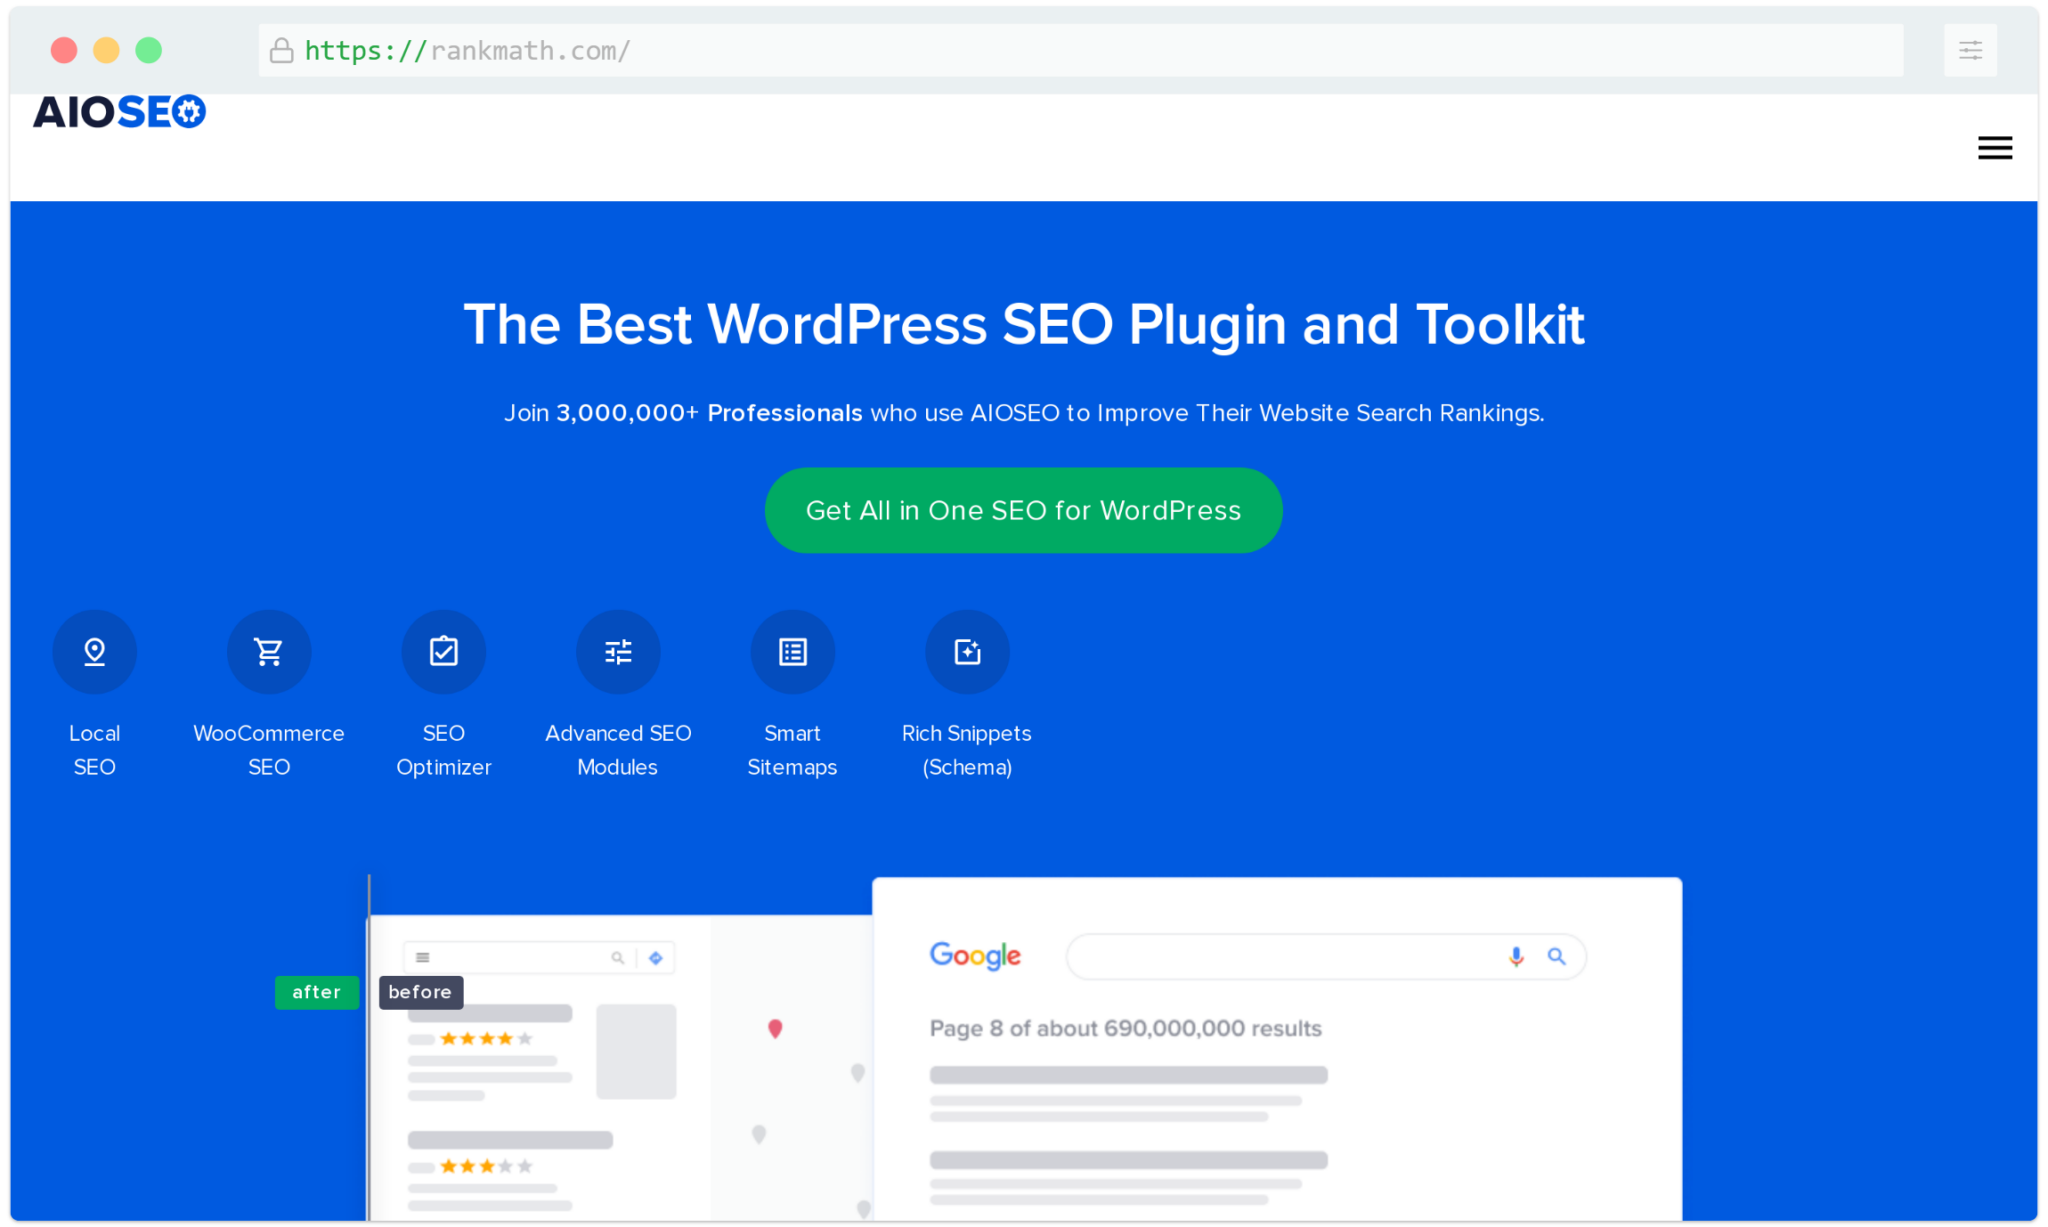Click the blue directions diamond icon
The height and width of the screenshot is (1227, 2048).
(656, 958)
